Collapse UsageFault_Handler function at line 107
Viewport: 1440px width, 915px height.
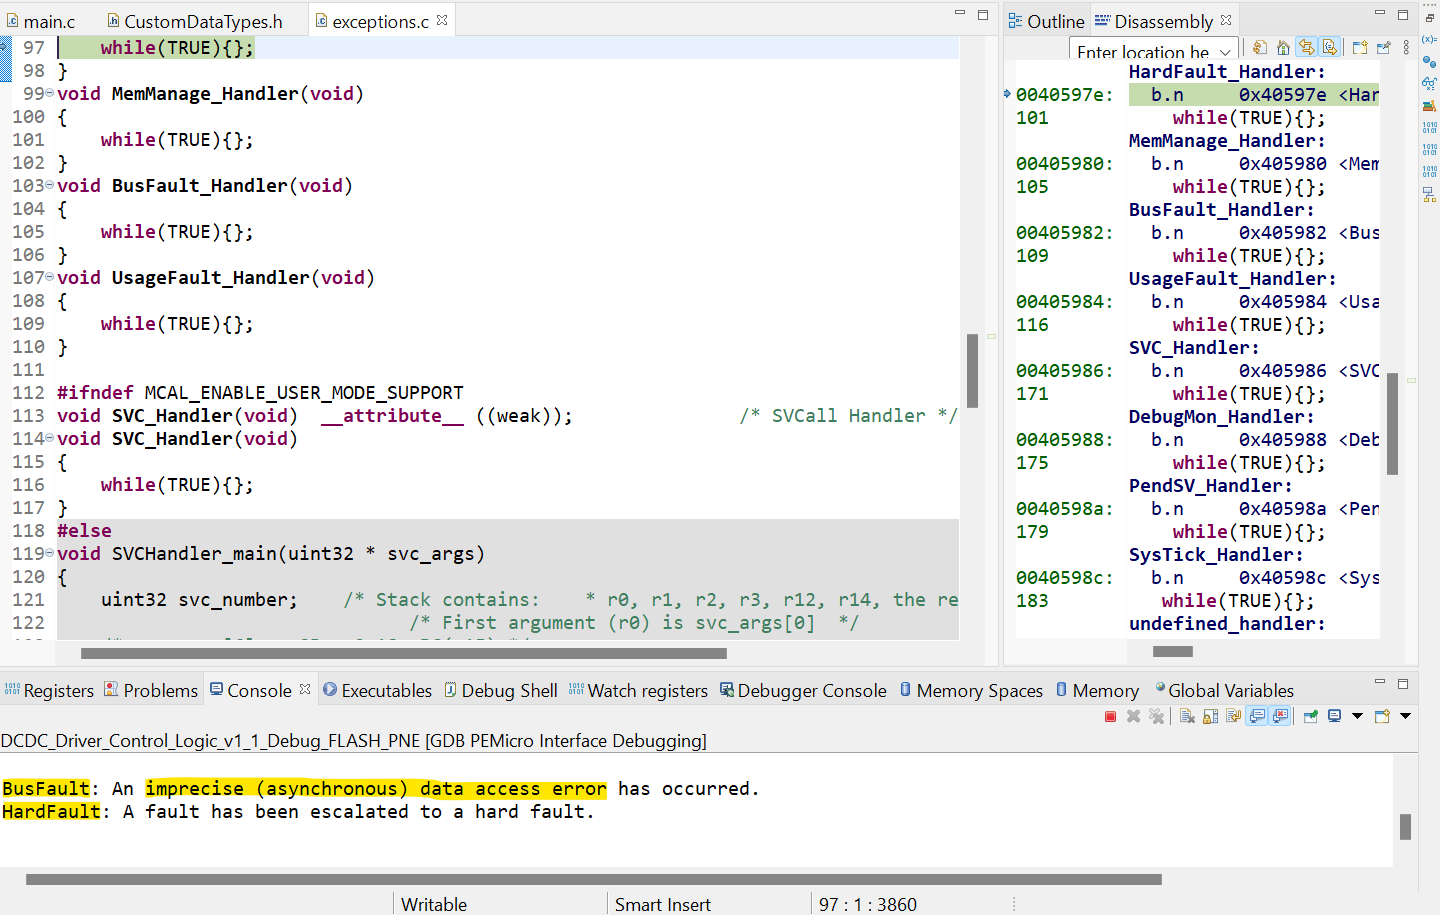[x=50, y=277]
